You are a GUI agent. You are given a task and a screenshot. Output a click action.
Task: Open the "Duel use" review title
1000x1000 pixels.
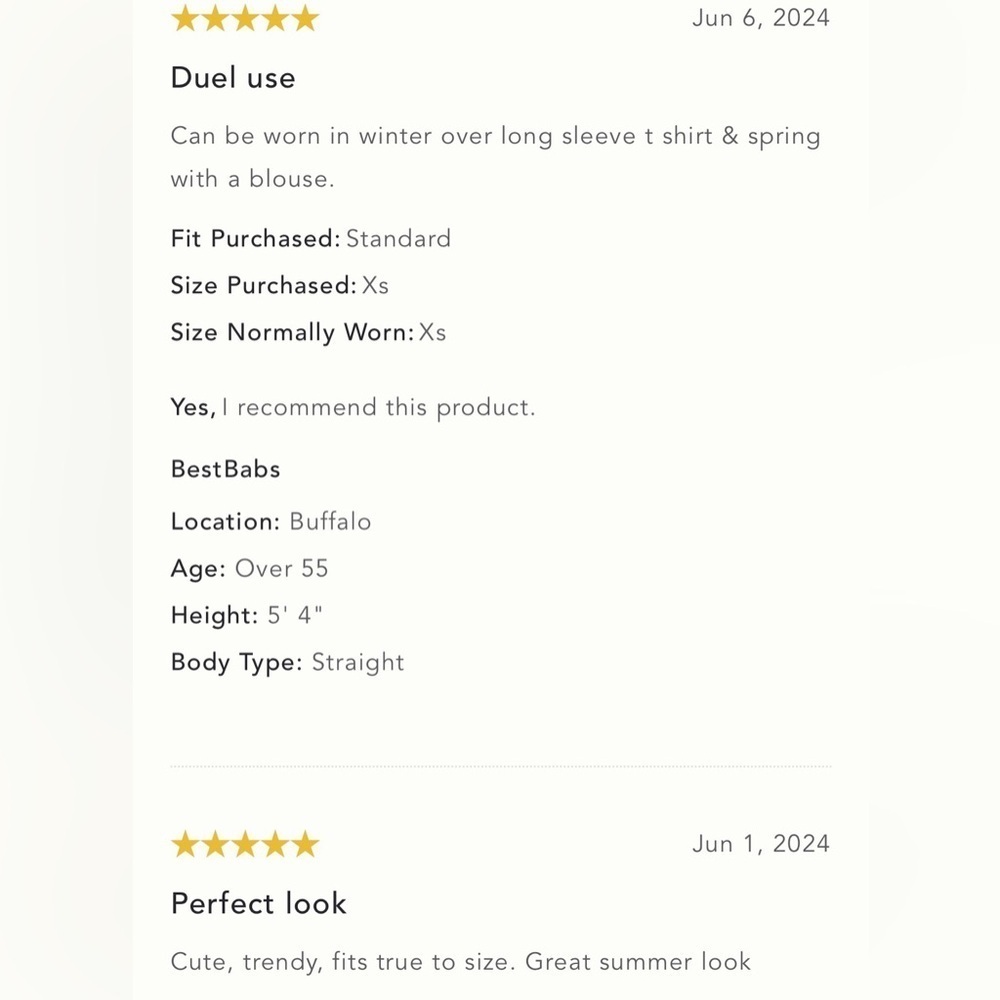point(233,78)
